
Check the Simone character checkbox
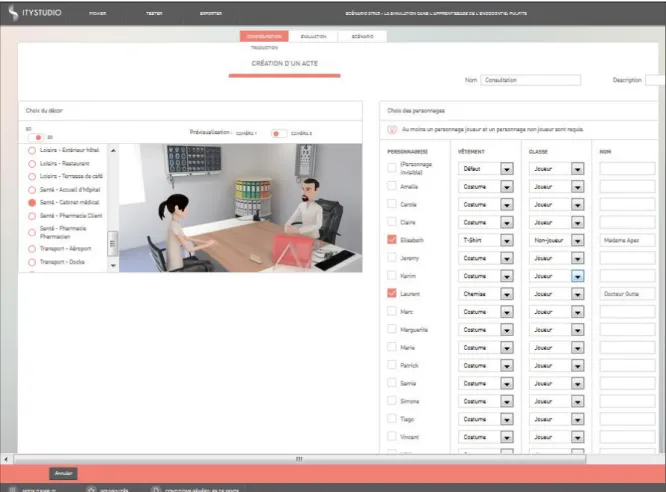click(392, 400)
